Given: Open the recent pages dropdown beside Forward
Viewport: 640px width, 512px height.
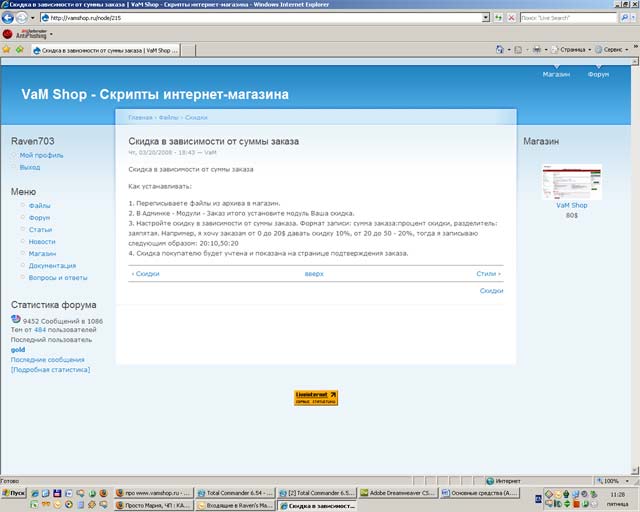Looking at the screenshot, I should (33, 18).
